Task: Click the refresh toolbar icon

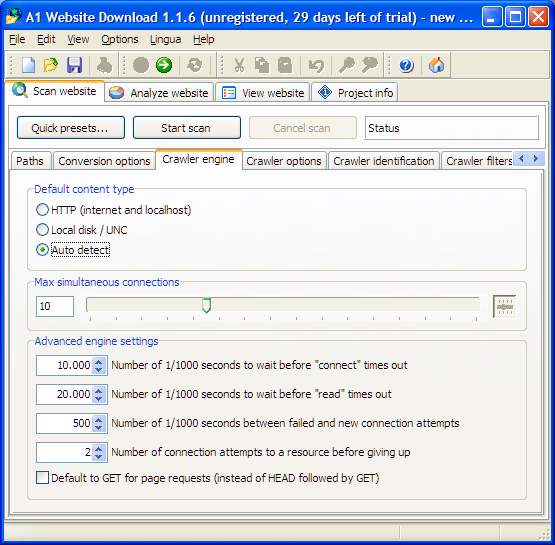Action: [x=194, y=65]
